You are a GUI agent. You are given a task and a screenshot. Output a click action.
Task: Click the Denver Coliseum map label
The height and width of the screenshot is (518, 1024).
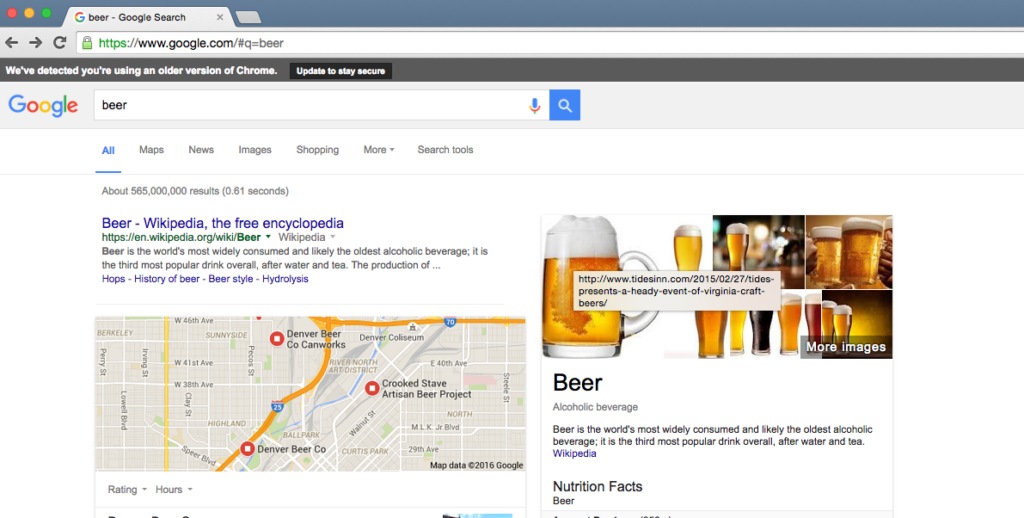[x=391, y=338]
